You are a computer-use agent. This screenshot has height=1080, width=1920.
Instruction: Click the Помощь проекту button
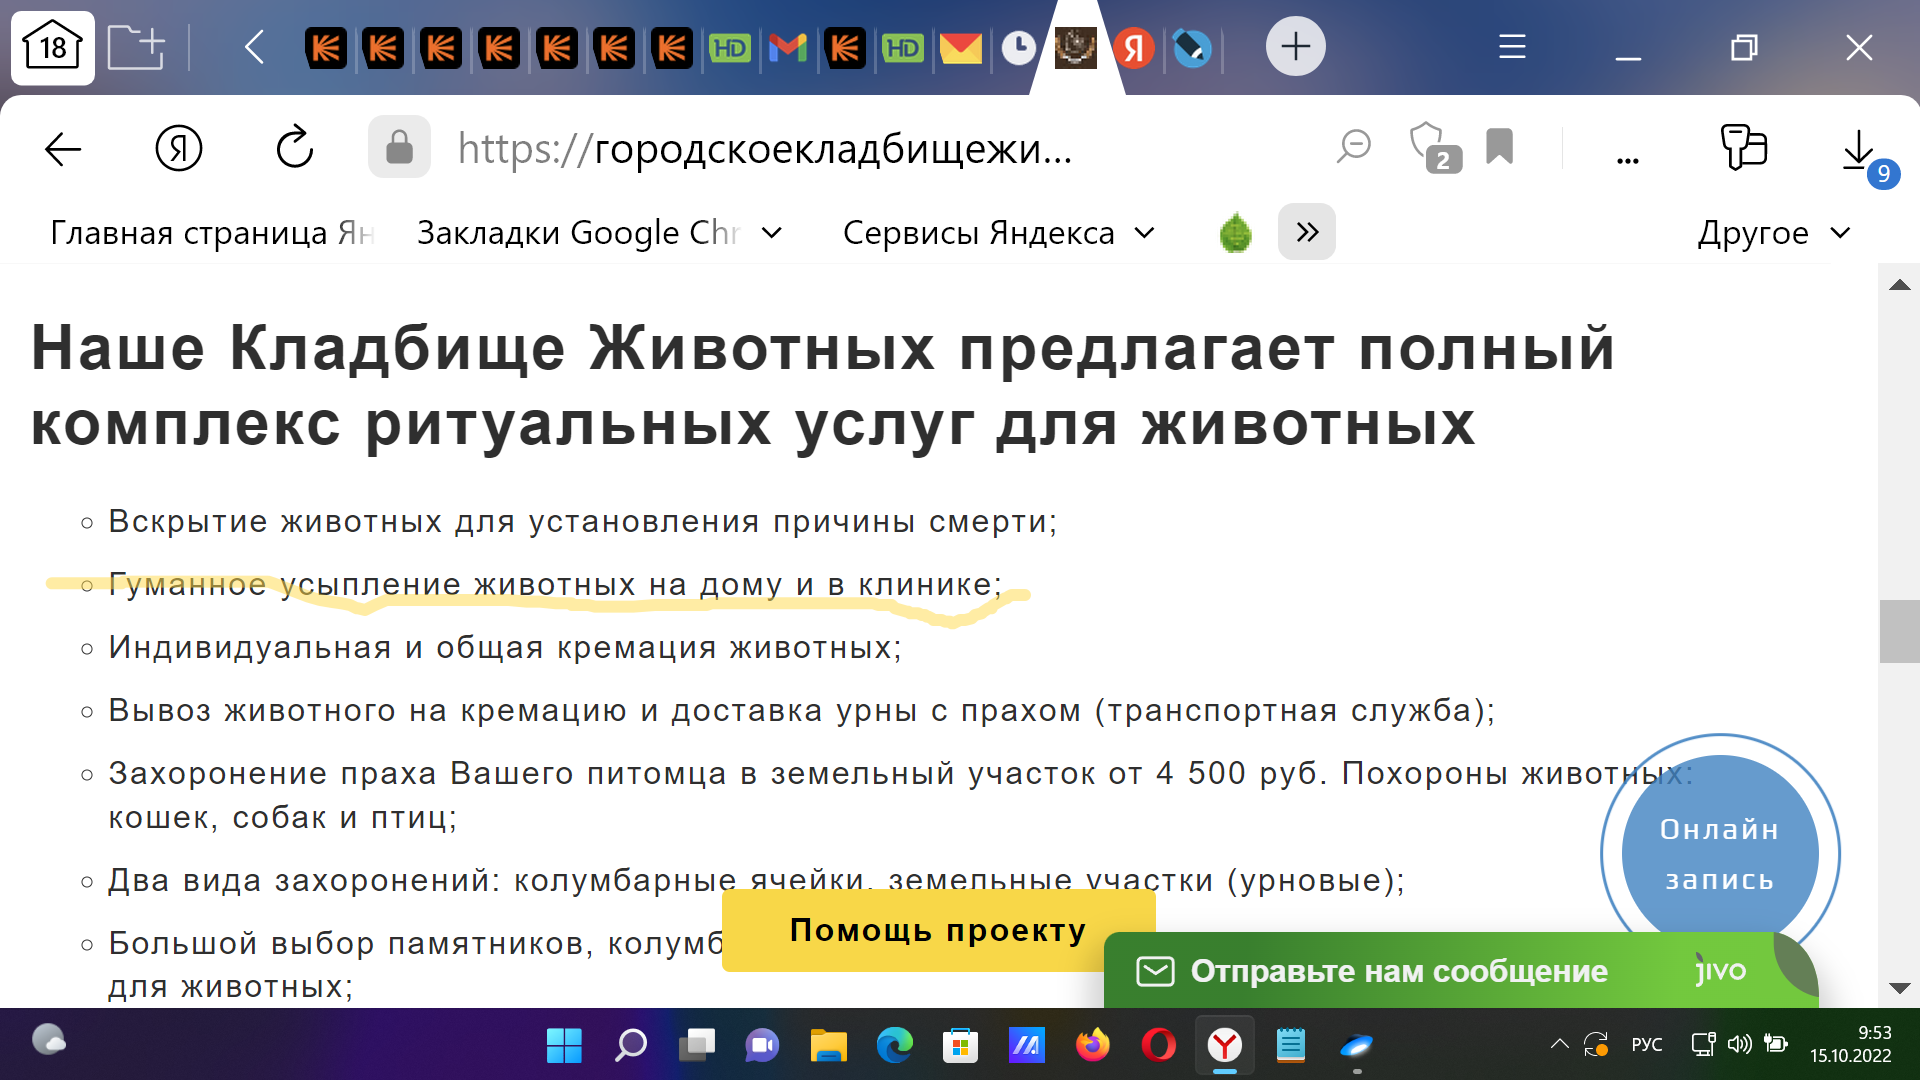pos(938,929)
